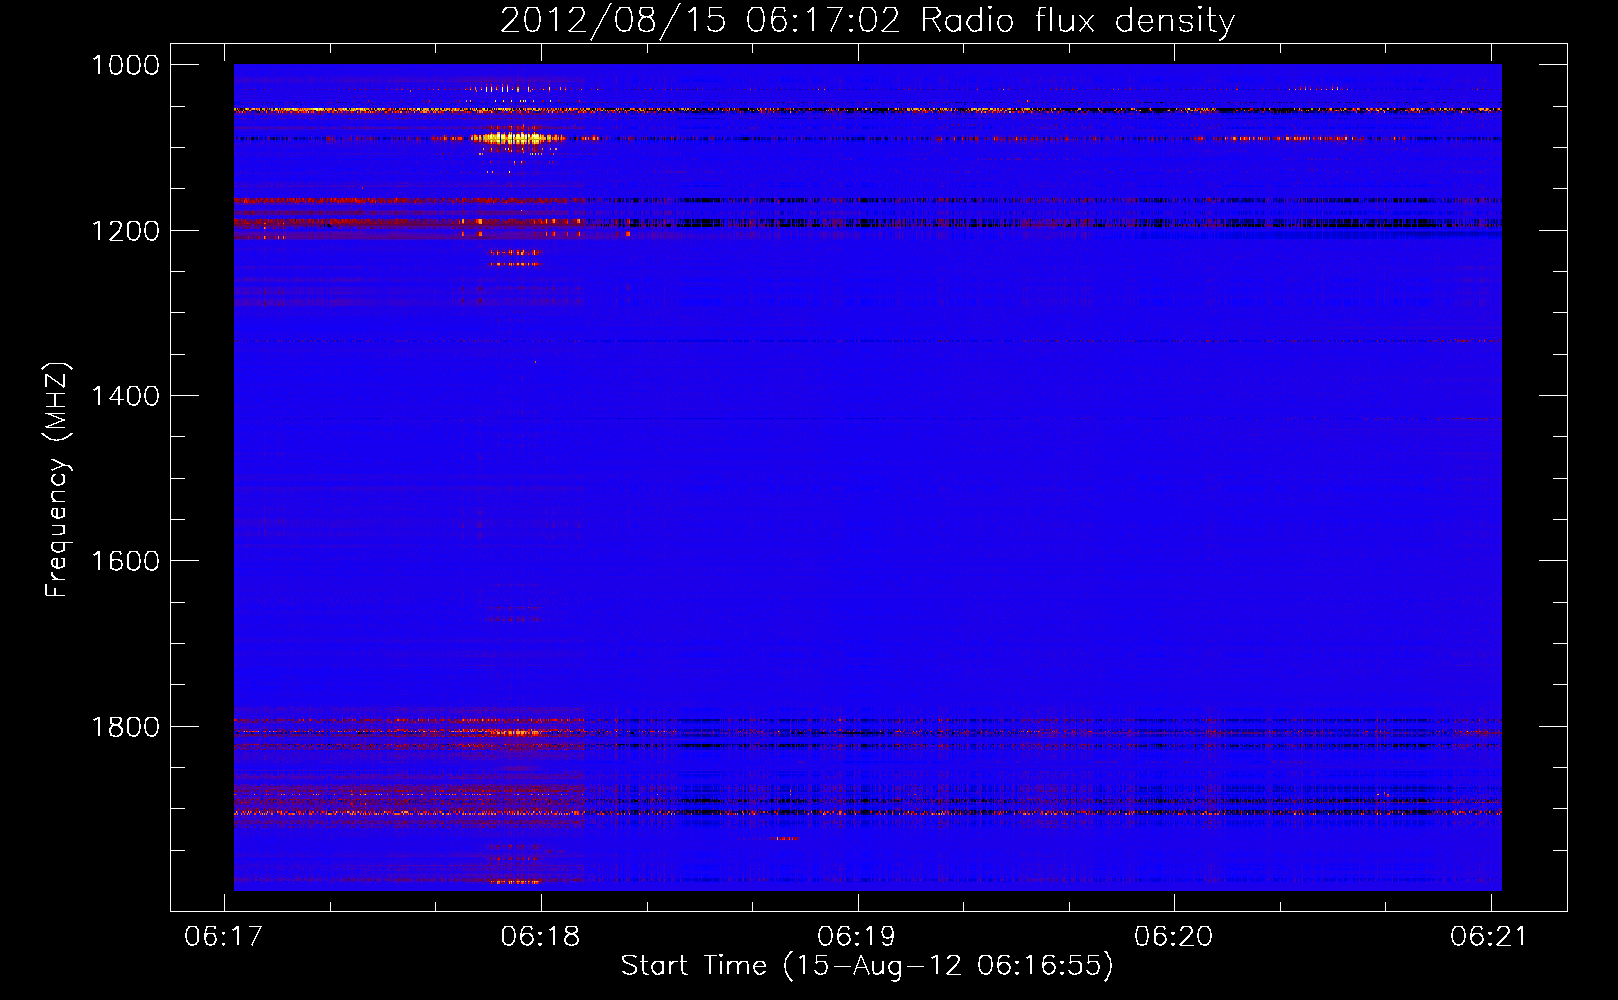This screenshot has width=1618, height=1000.
Task: Click the 06:17 time tick label
Action: (224, 936)
